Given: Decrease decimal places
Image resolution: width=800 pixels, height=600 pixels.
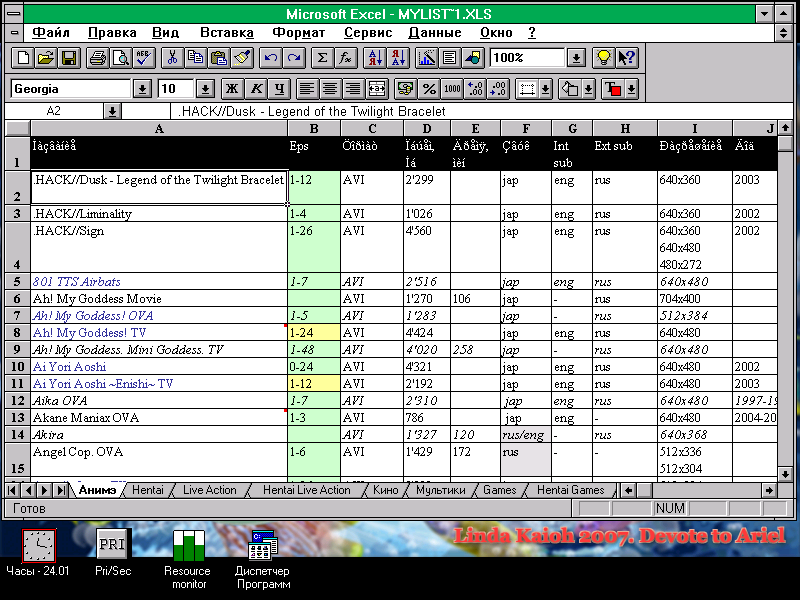Looking at the screenshot, I should tap(498, 89).
